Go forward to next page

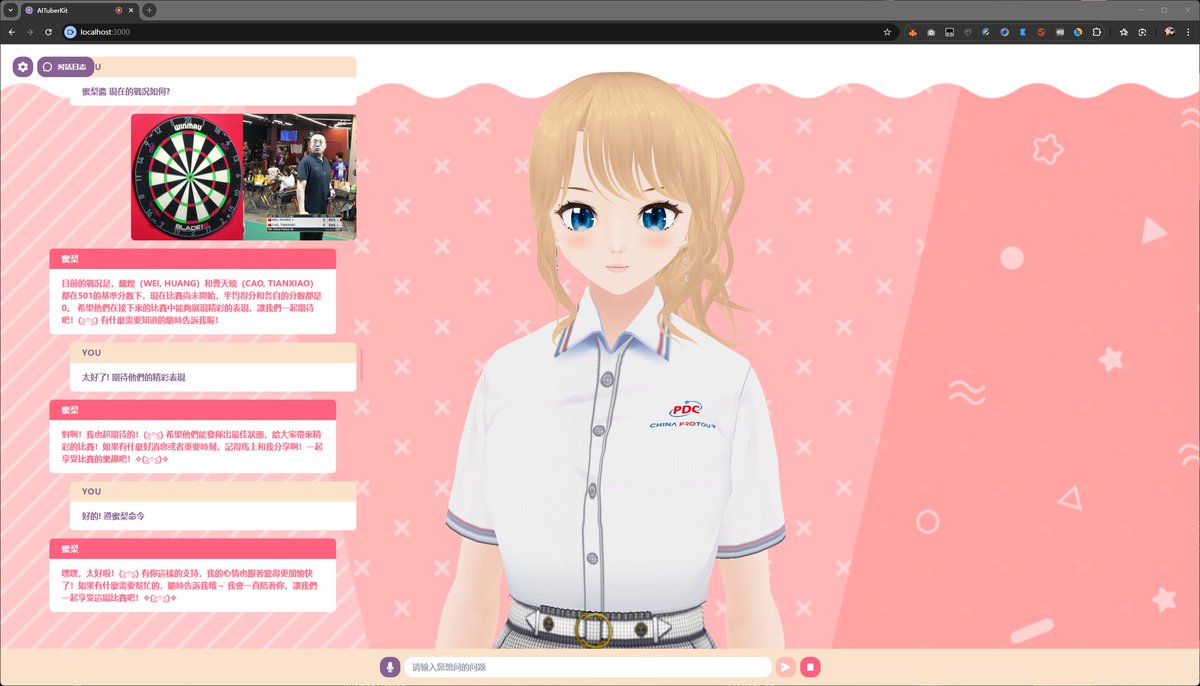coord(29,32)
